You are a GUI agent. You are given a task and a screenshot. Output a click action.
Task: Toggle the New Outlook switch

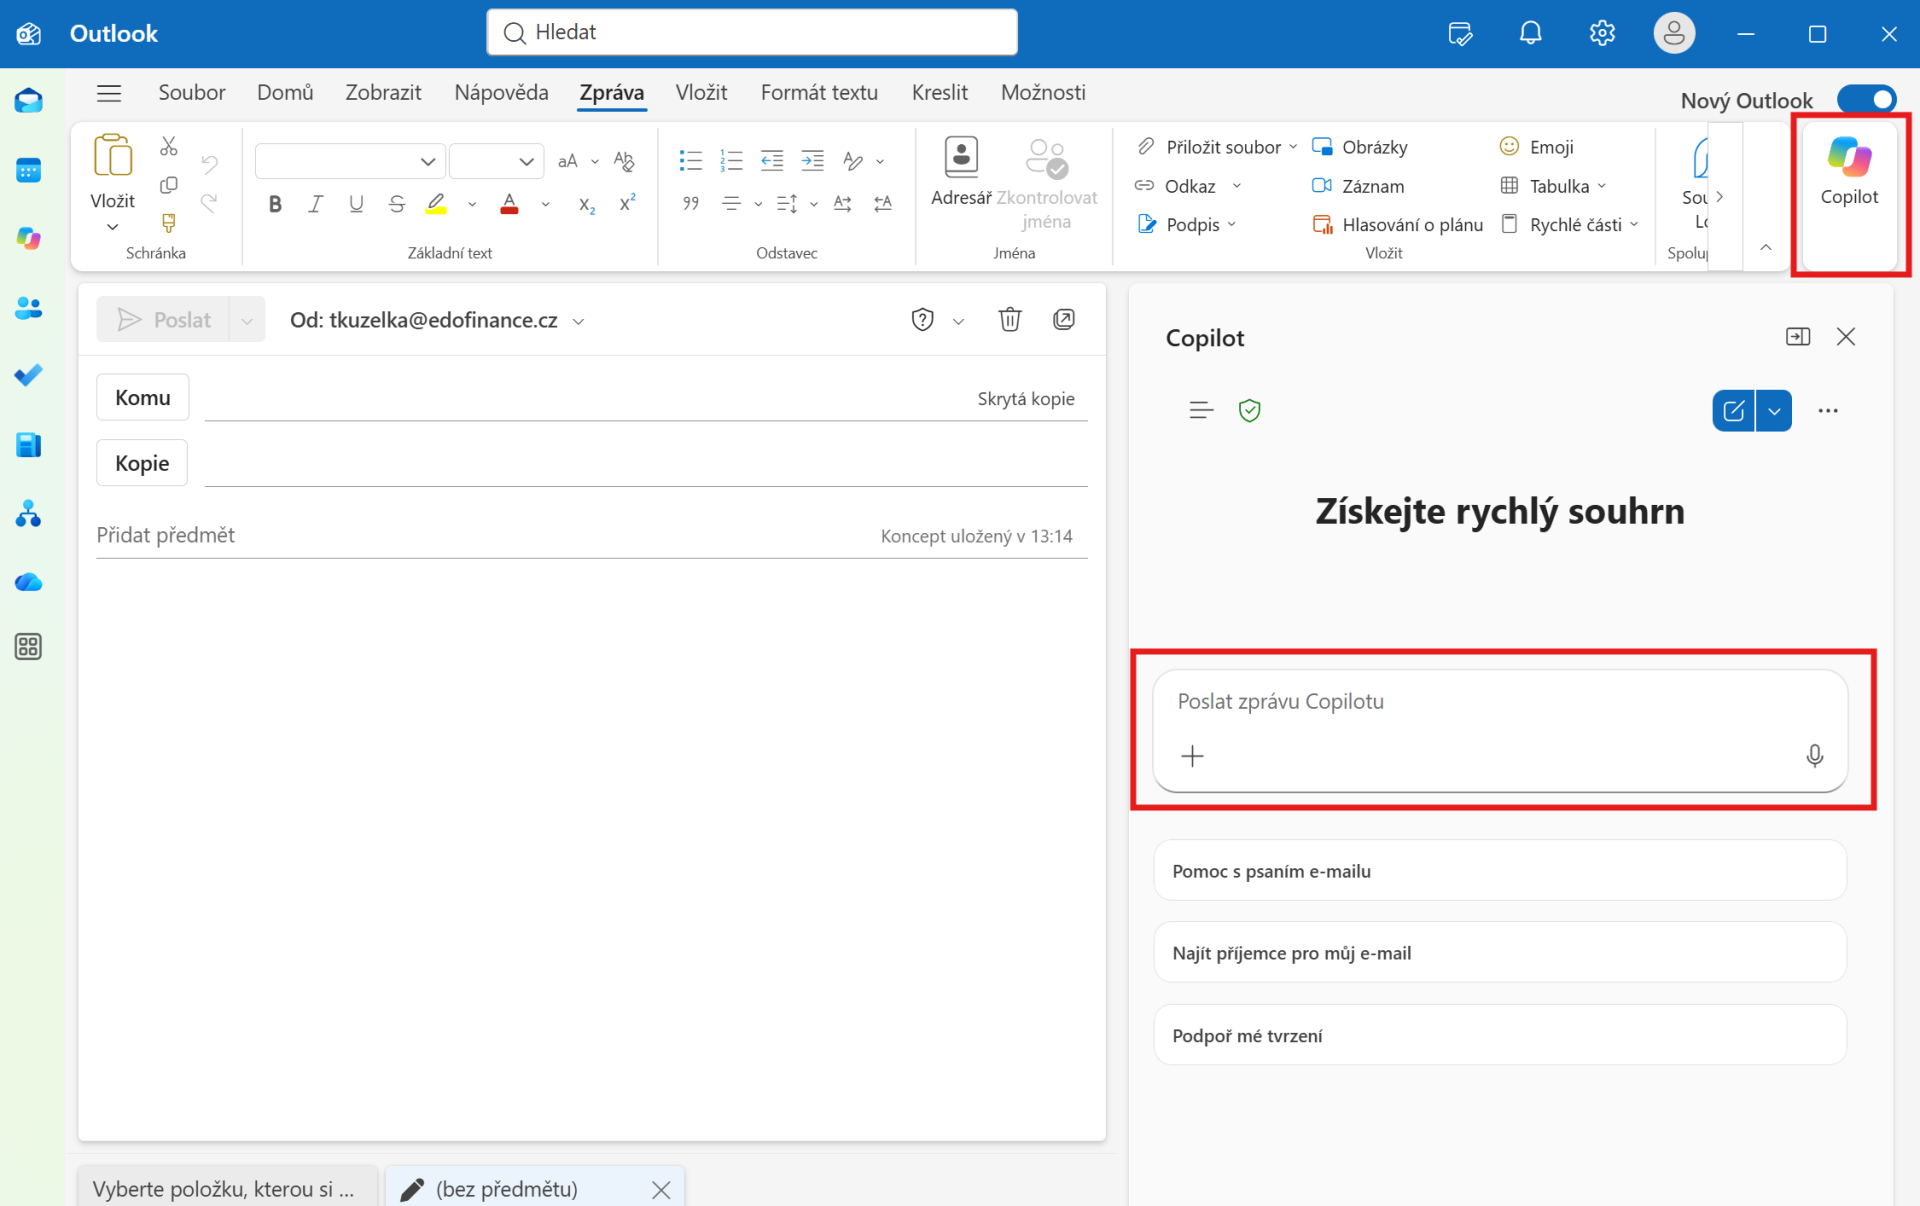(1866, 100)
